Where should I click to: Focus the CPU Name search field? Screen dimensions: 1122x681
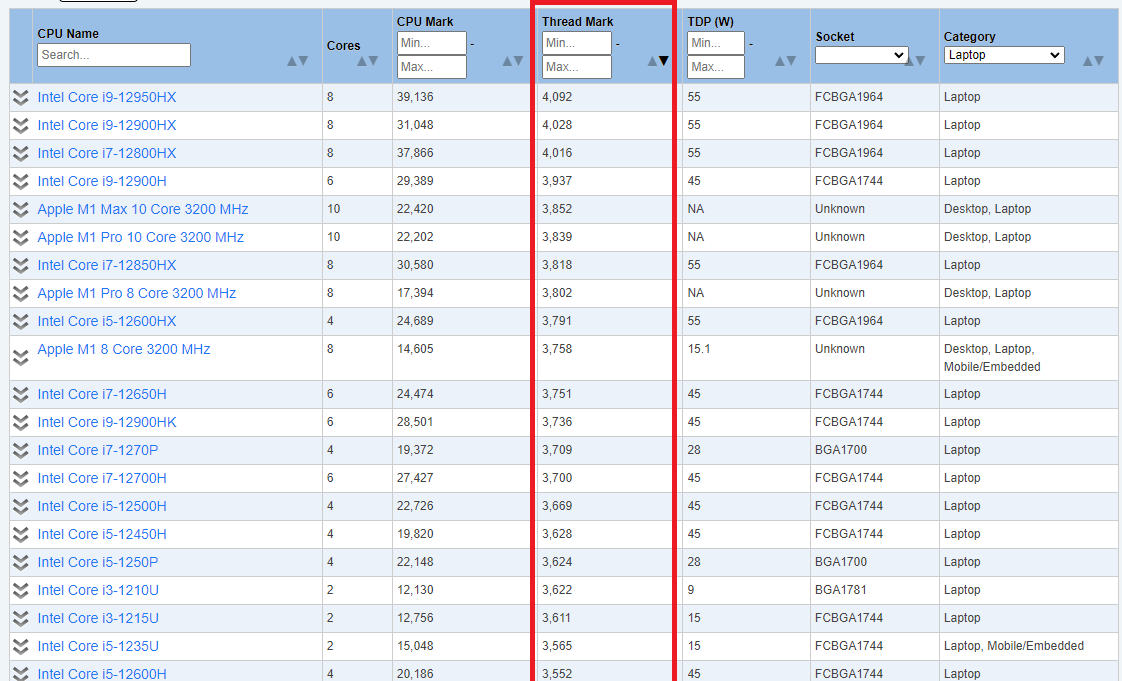114,55
